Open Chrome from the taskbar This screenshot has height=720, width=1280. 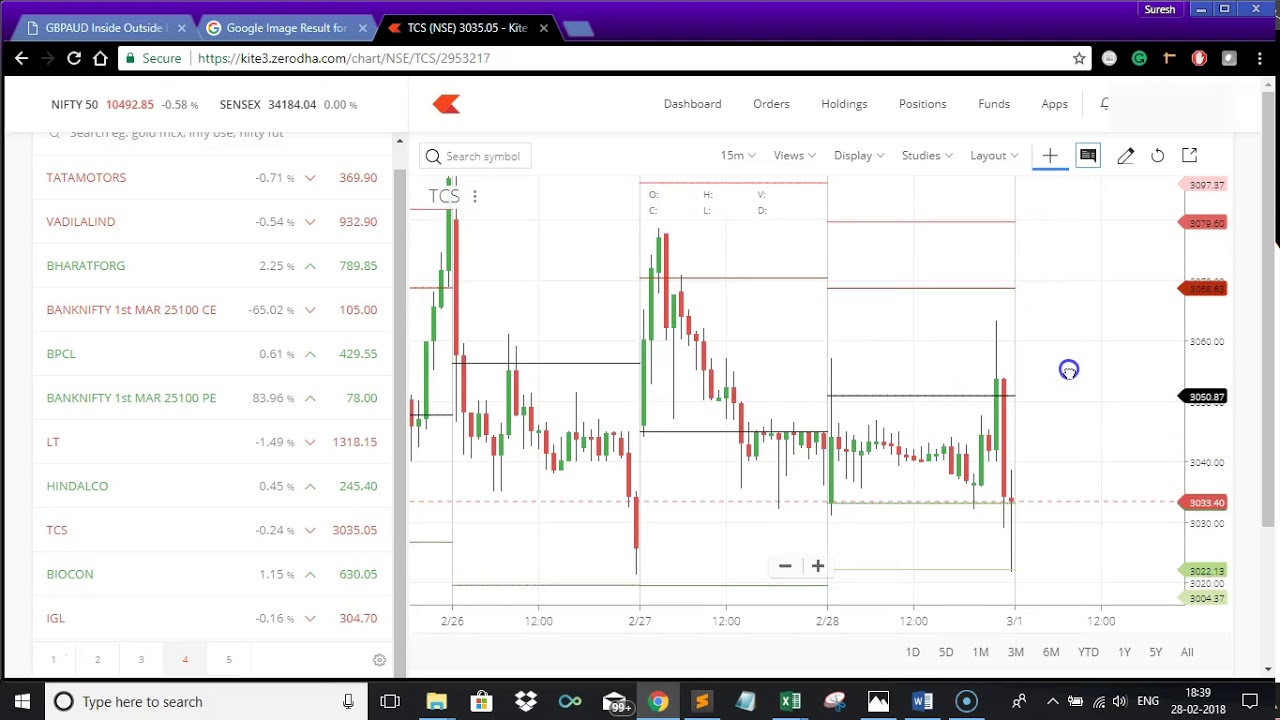pyautogui.click(x=658, y=701)
